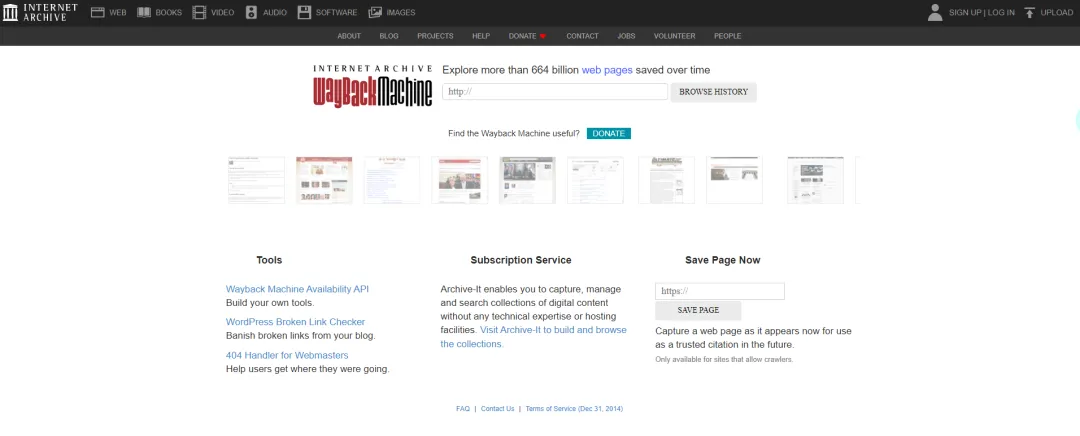Open the ninth site thumbnail in carousel
Screen dimensions: 1080x436
coord(816,180)
